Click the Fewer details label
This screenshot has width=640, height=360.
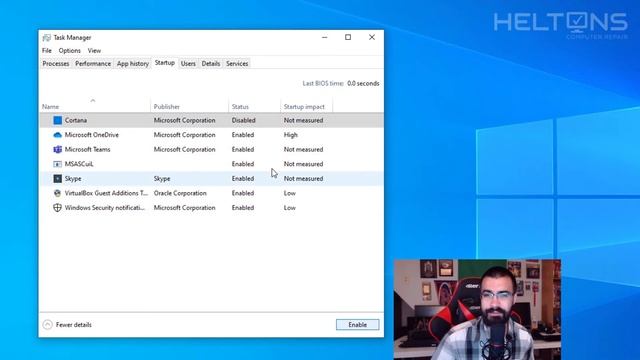[x=73, y=324]
